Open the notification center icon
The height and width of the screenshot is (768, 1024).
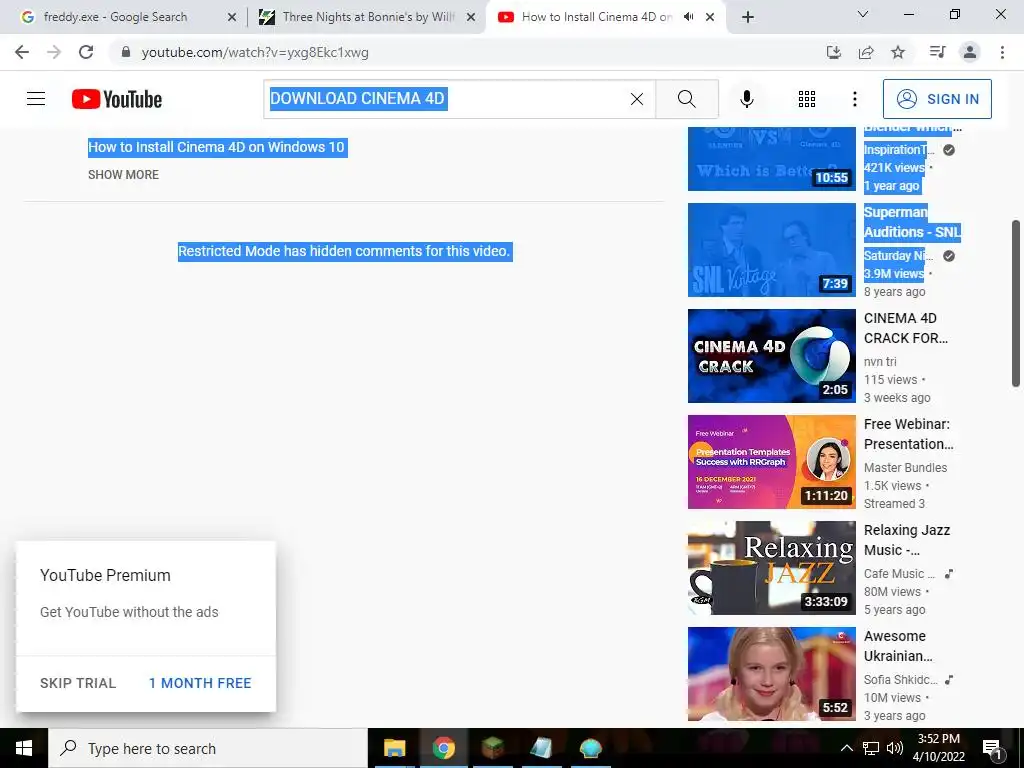point(993,748)
